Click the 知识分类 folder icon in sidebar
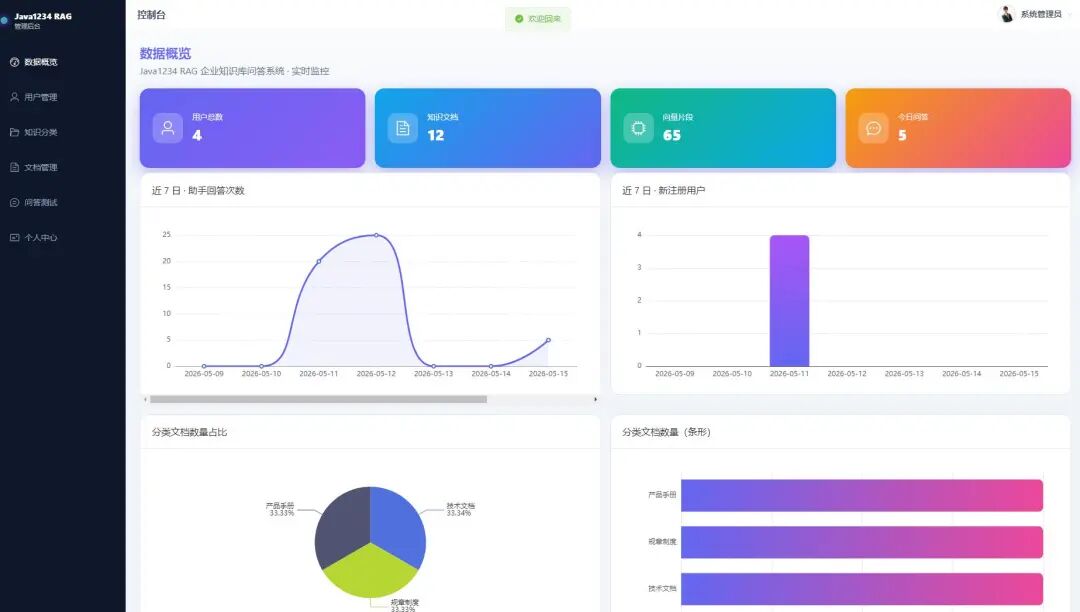1080x612 pixels. coord(14,132)
